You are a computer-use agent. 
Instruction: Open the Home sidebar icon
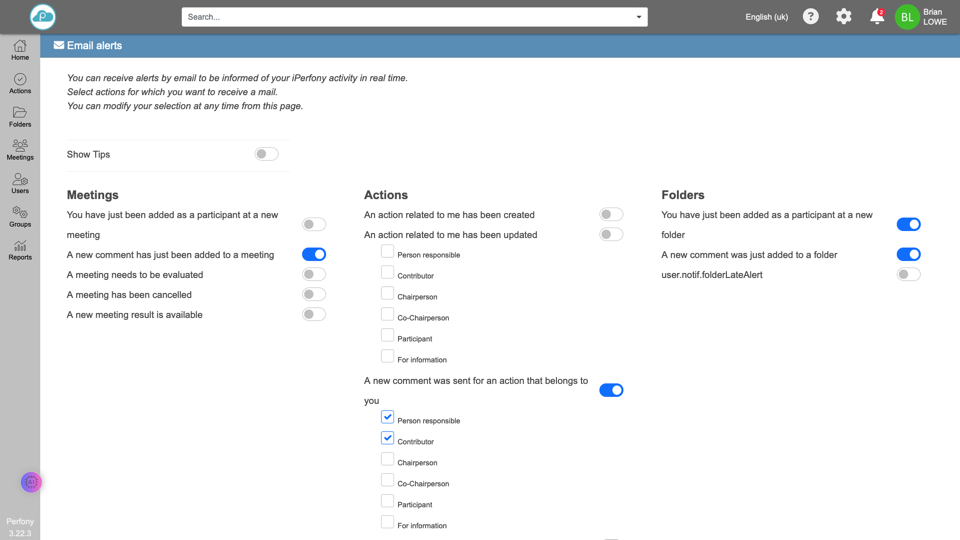tap(20, 50)
